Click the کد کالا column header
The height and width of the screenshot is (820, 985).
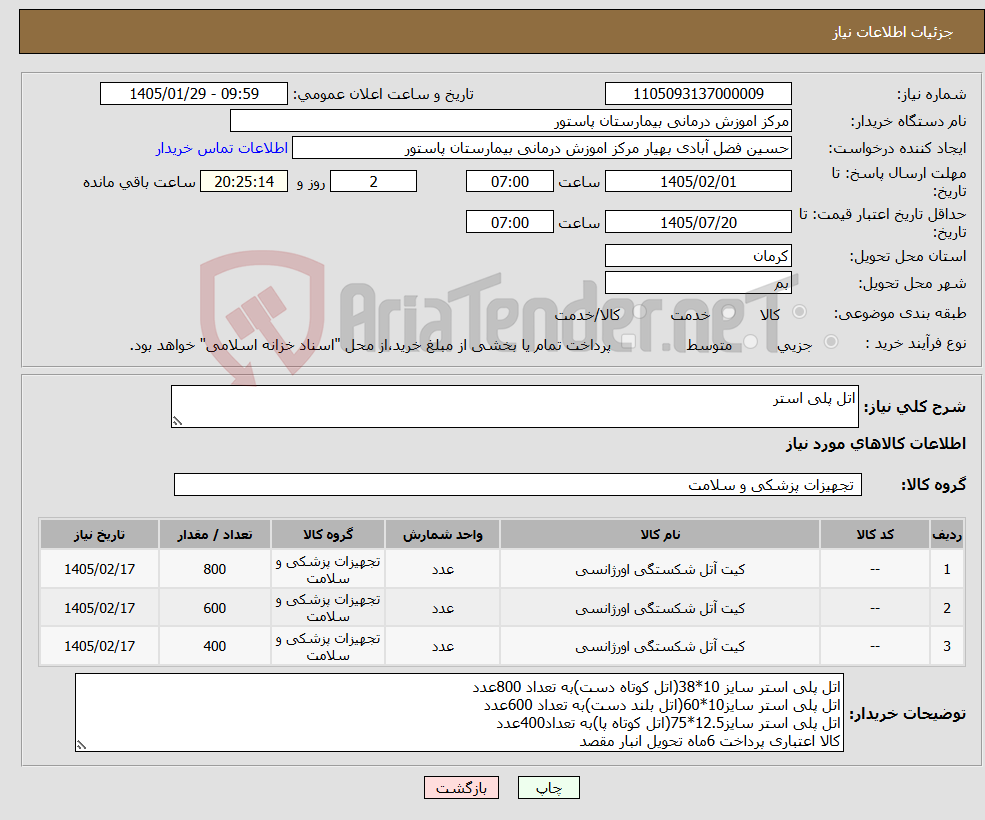coord(875,535)
